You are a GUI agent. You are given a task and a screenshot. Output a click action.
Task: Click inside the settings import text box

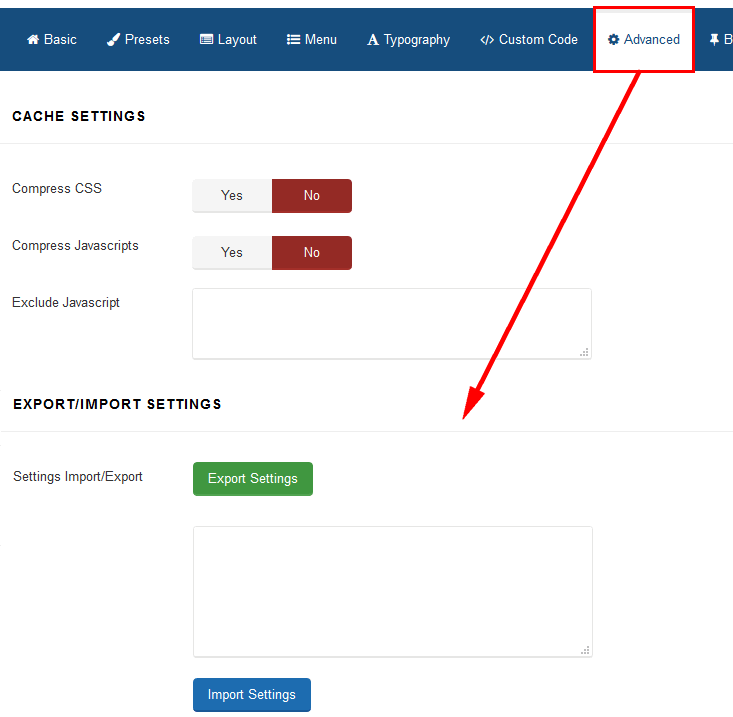(392, 591)
